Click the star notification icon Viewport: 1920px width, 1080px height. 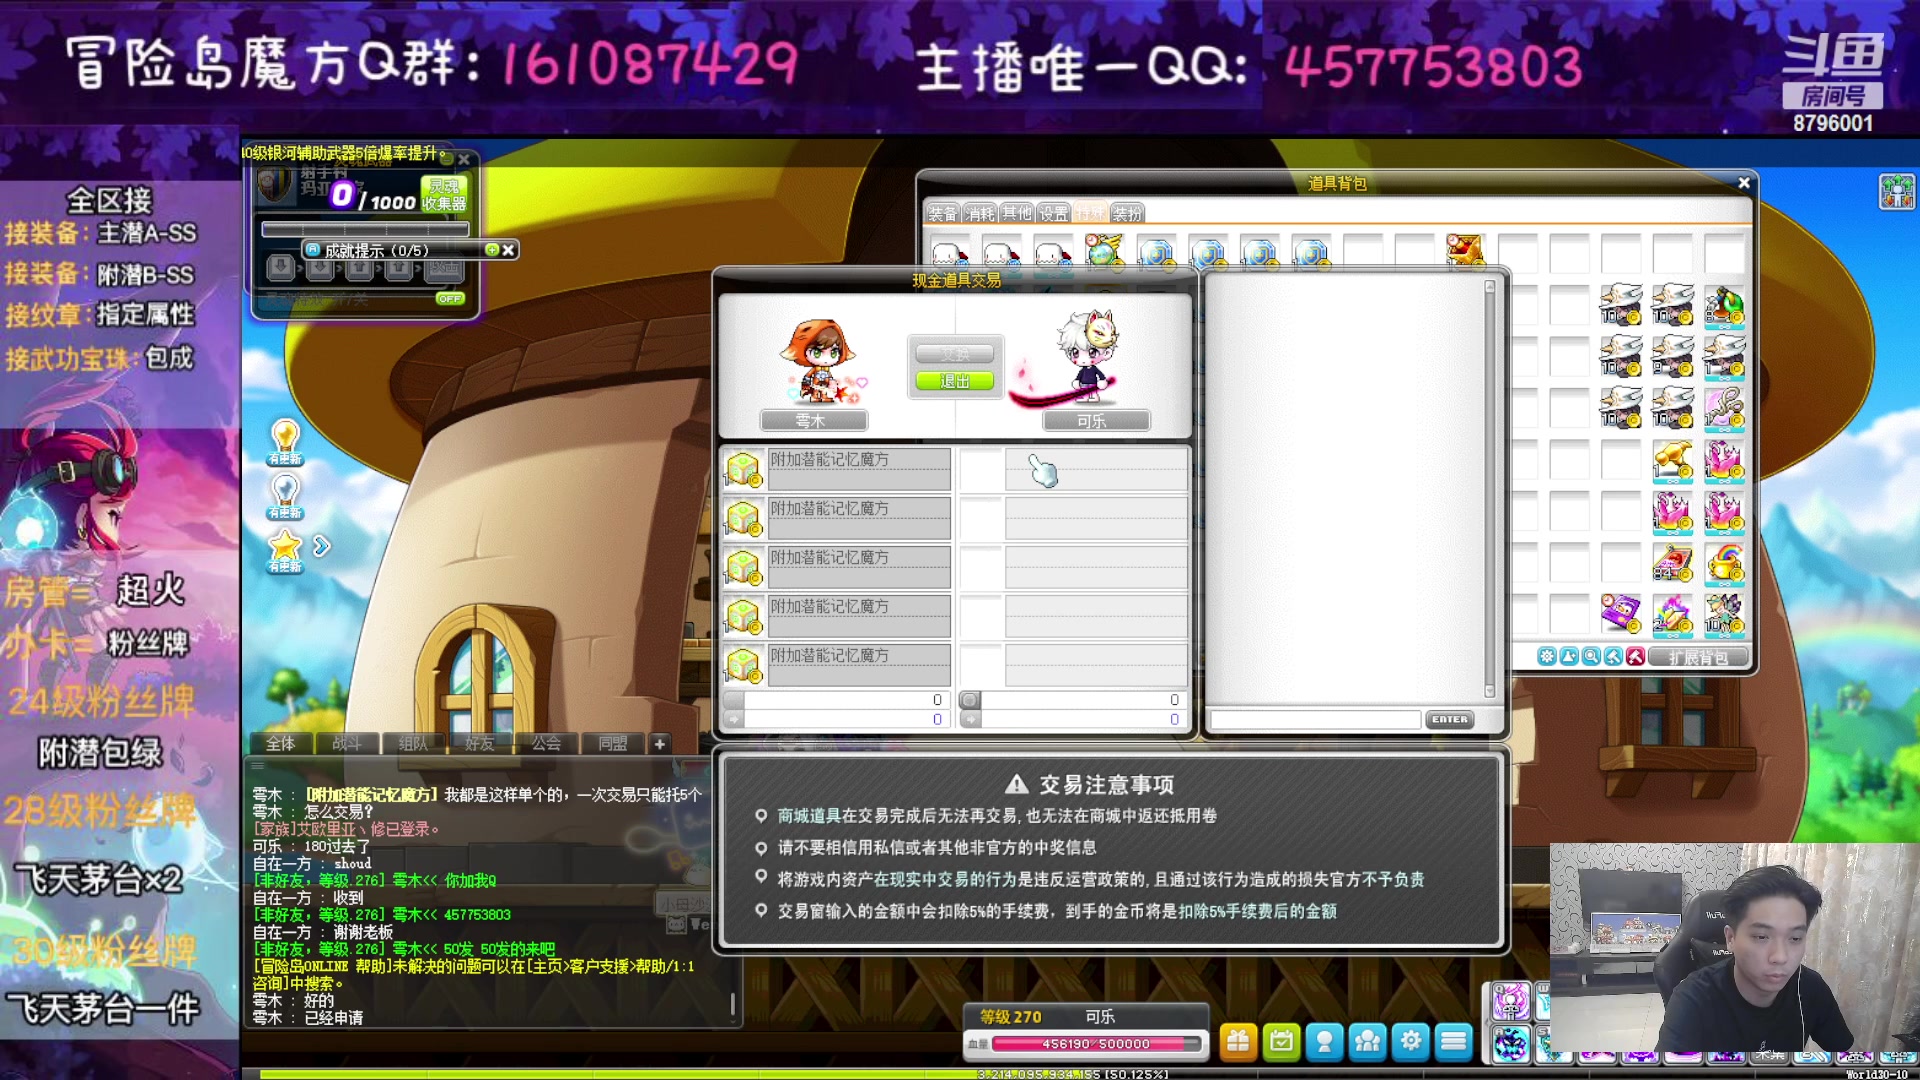point(285,549)
